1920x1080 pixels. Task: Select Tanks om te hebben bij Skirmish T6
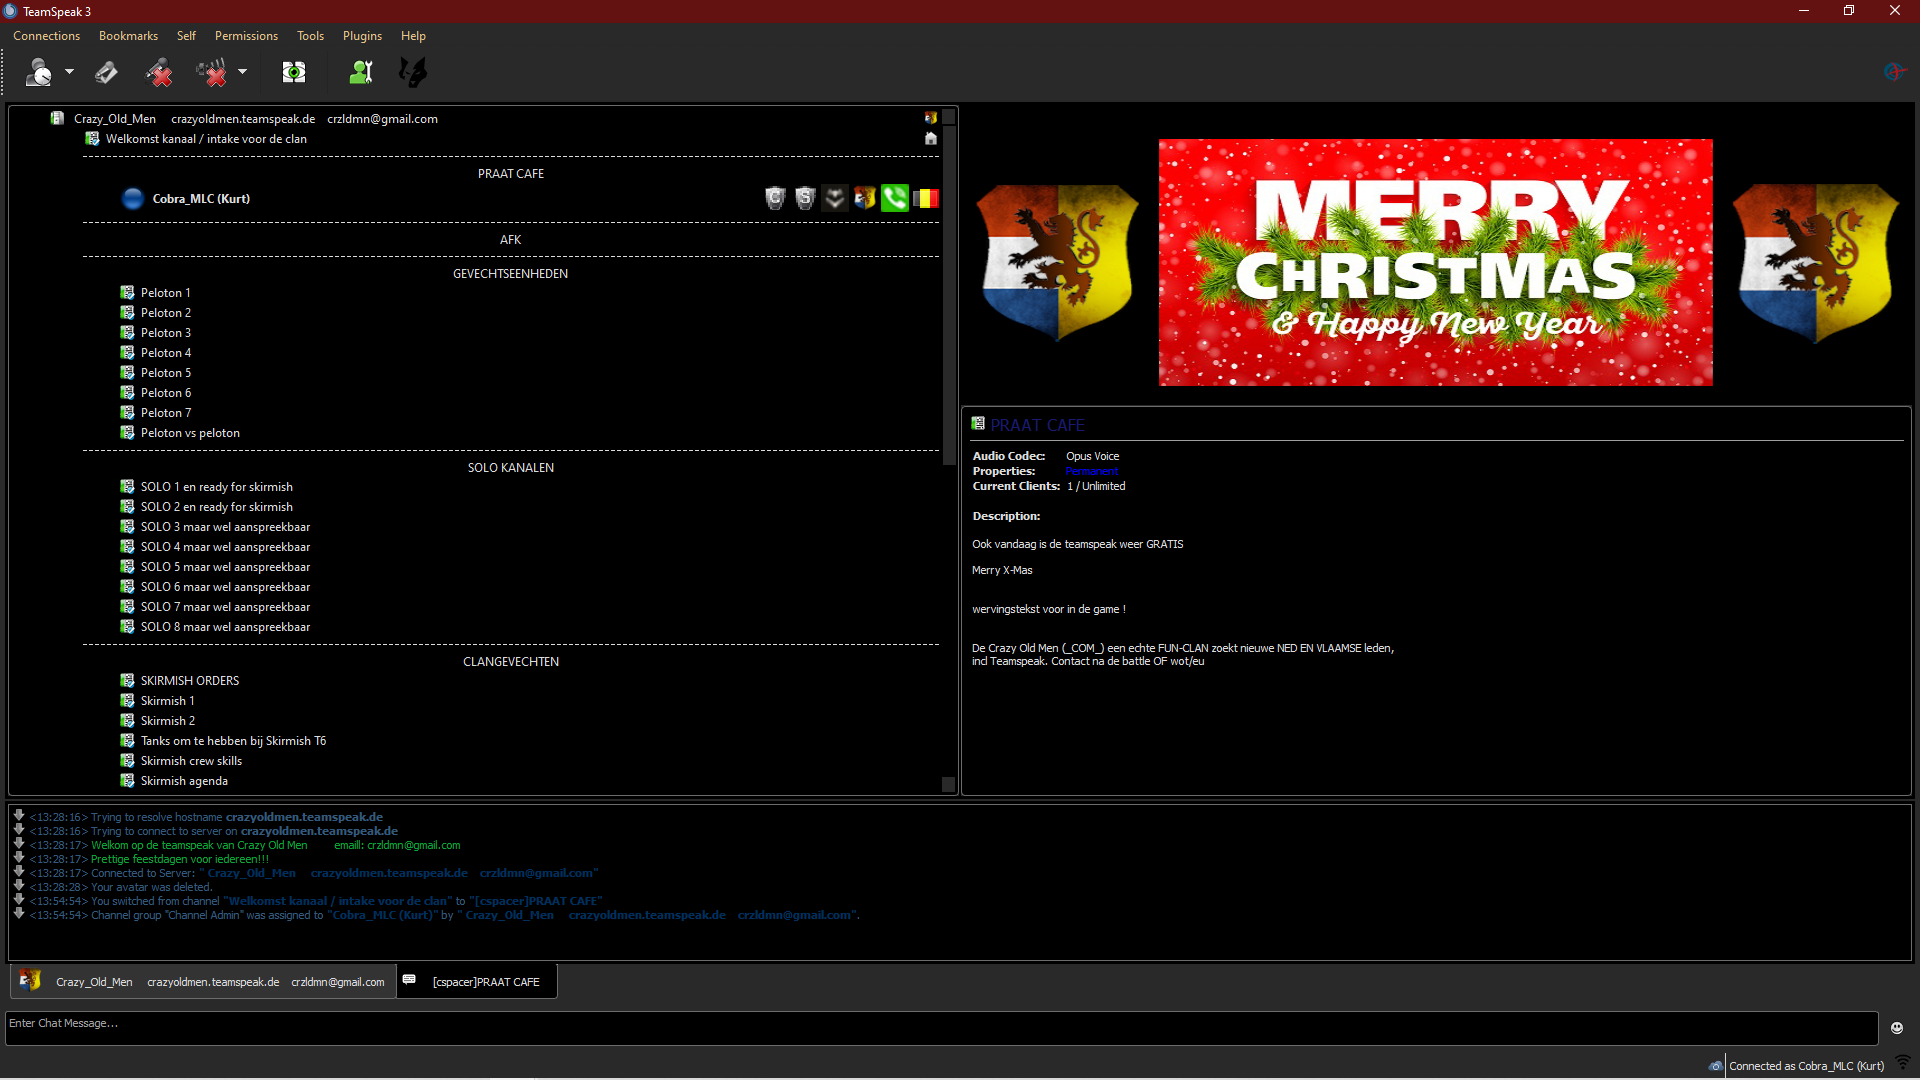coord(233,741)
